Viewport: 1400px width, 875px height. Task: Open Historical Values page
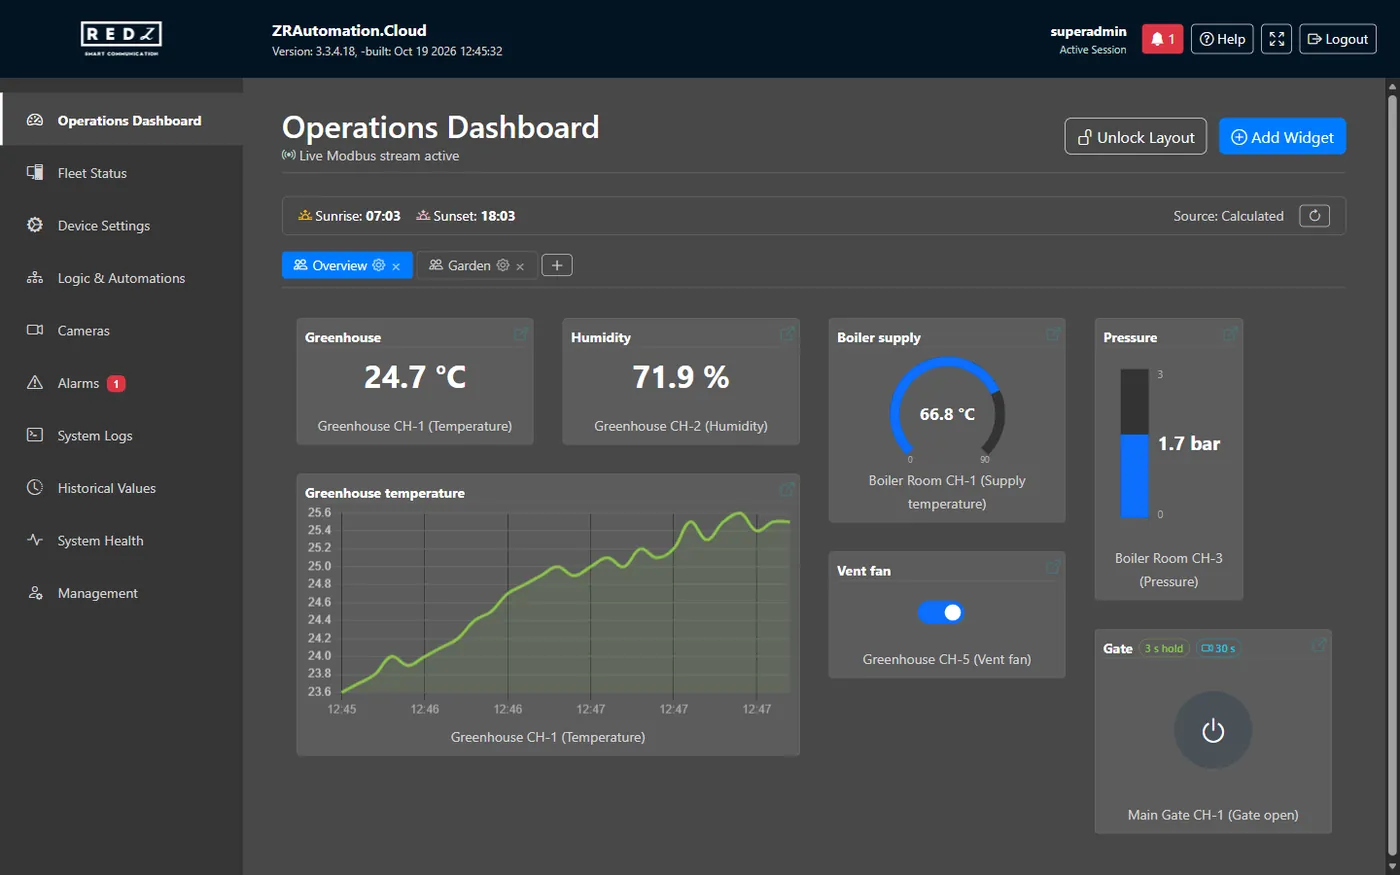(x=121, y=488)
